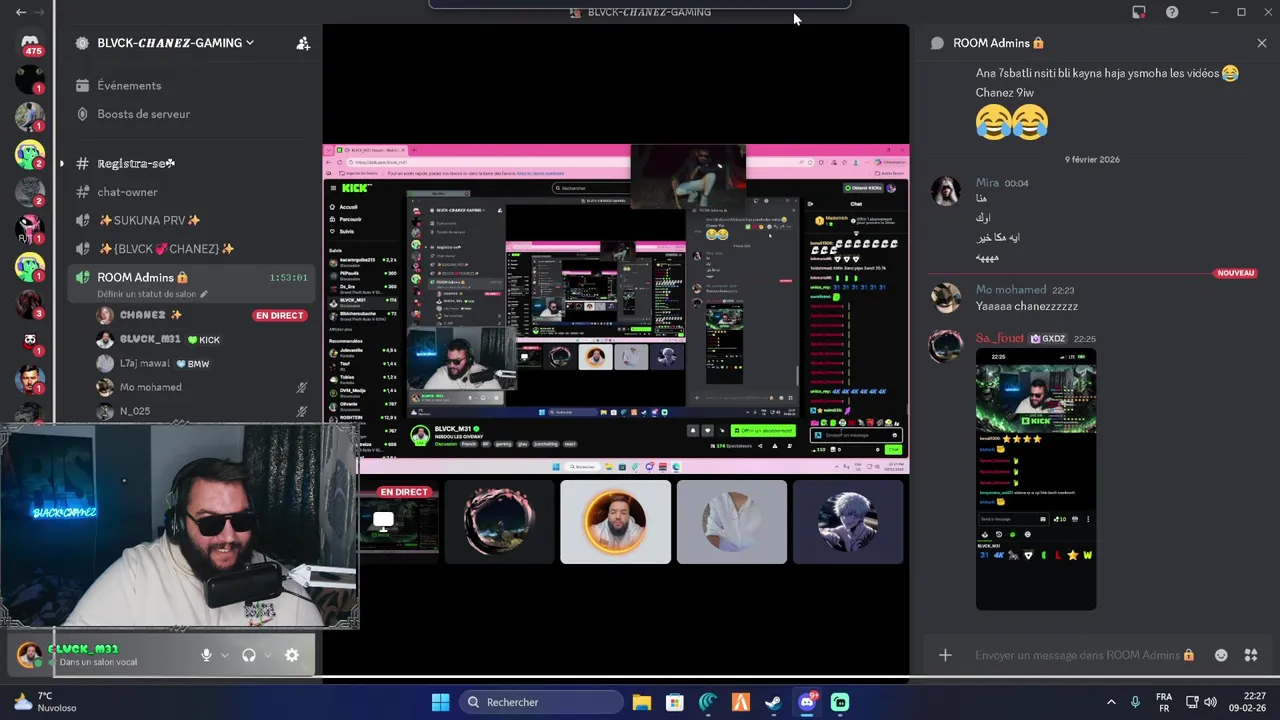The height and width of the screenshot is (720, 1280).
Task: Close the ROOM Admins chat panel
Action: point(1261,43)
